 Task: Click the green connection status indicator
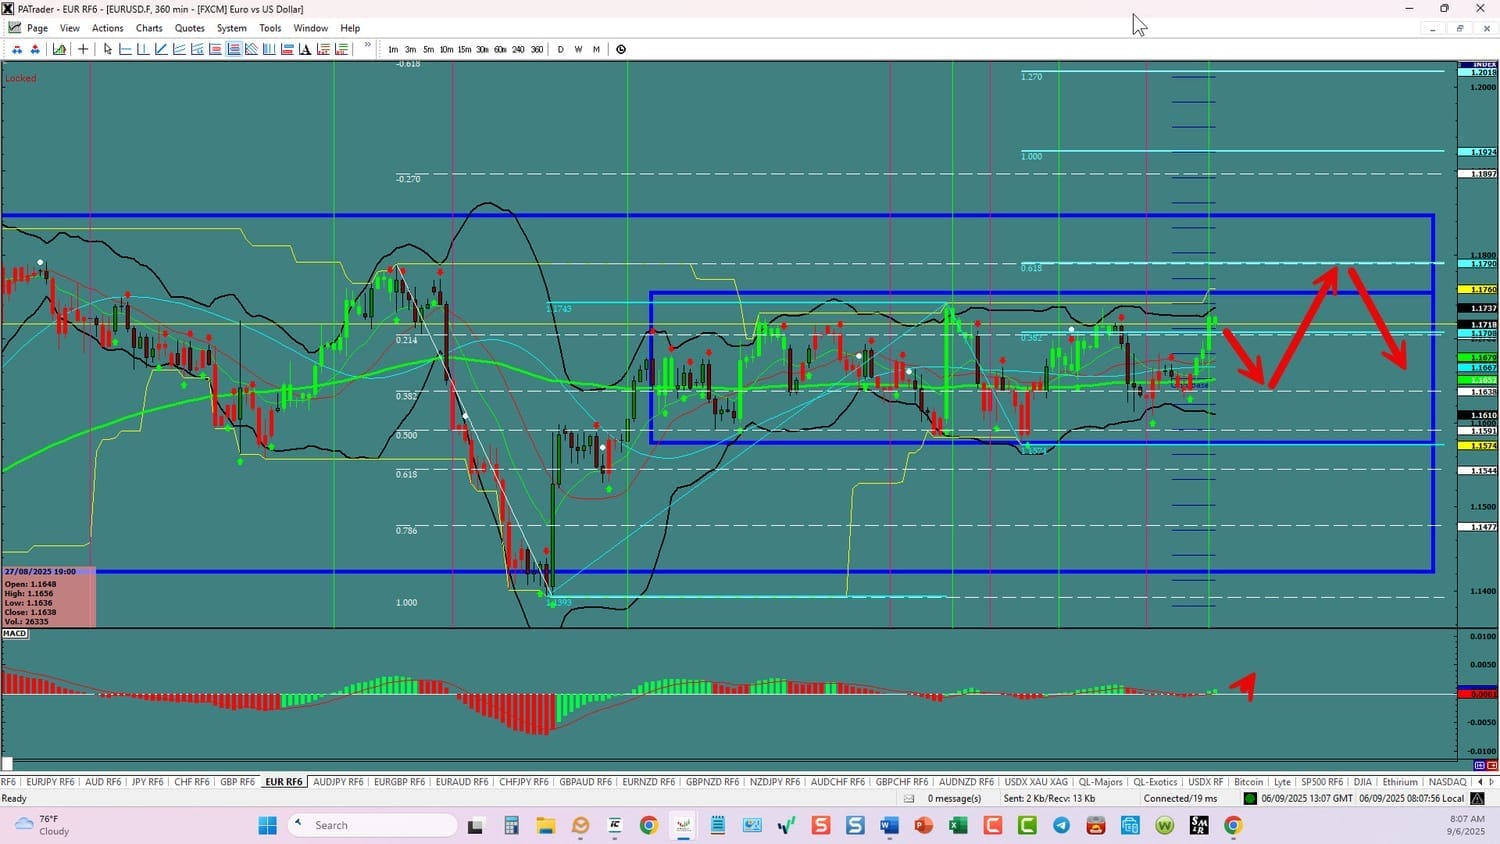coord(1250,798)
